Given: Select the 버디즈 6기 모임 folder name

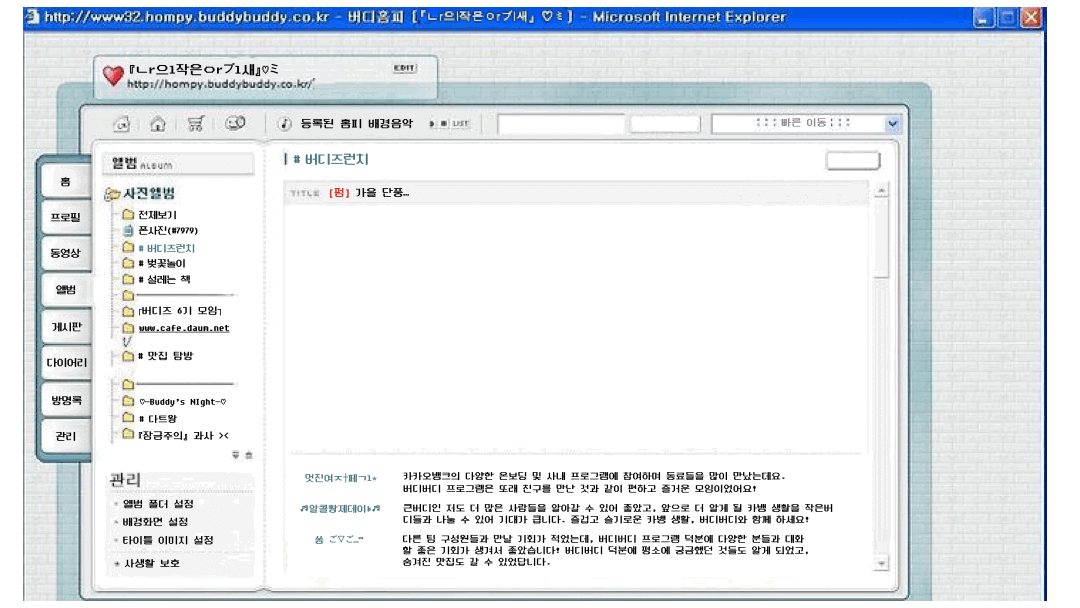Looking at the screenshot, I should 180,311.
